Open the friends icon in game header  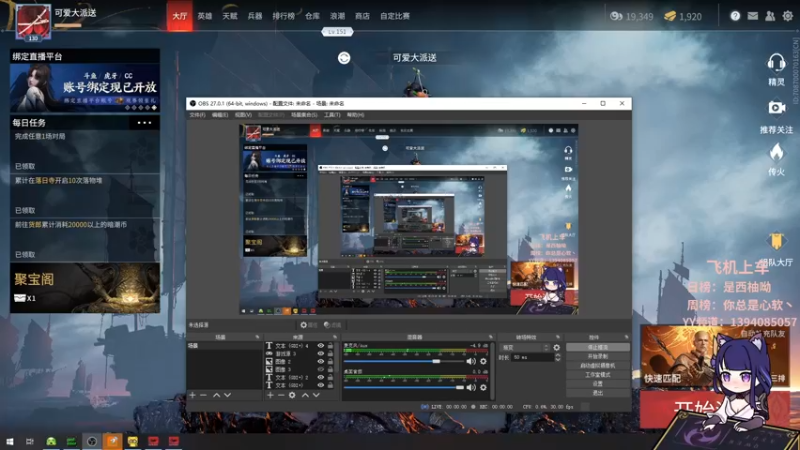pyautogui.click(x=770, y=16)
